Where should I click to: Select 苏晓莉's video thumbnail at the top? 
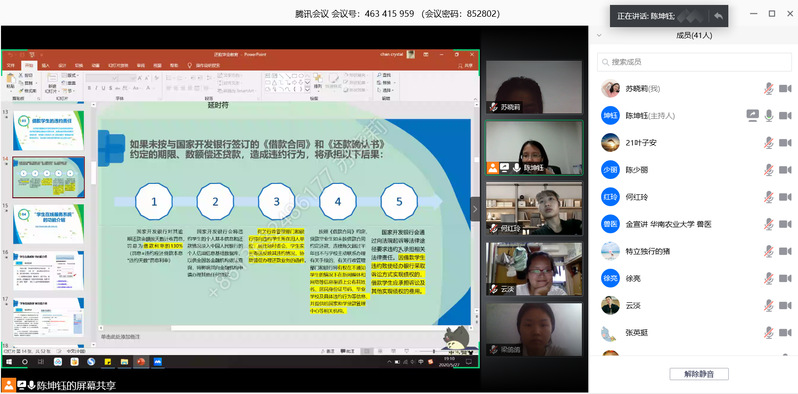click(x=533, y=87)
